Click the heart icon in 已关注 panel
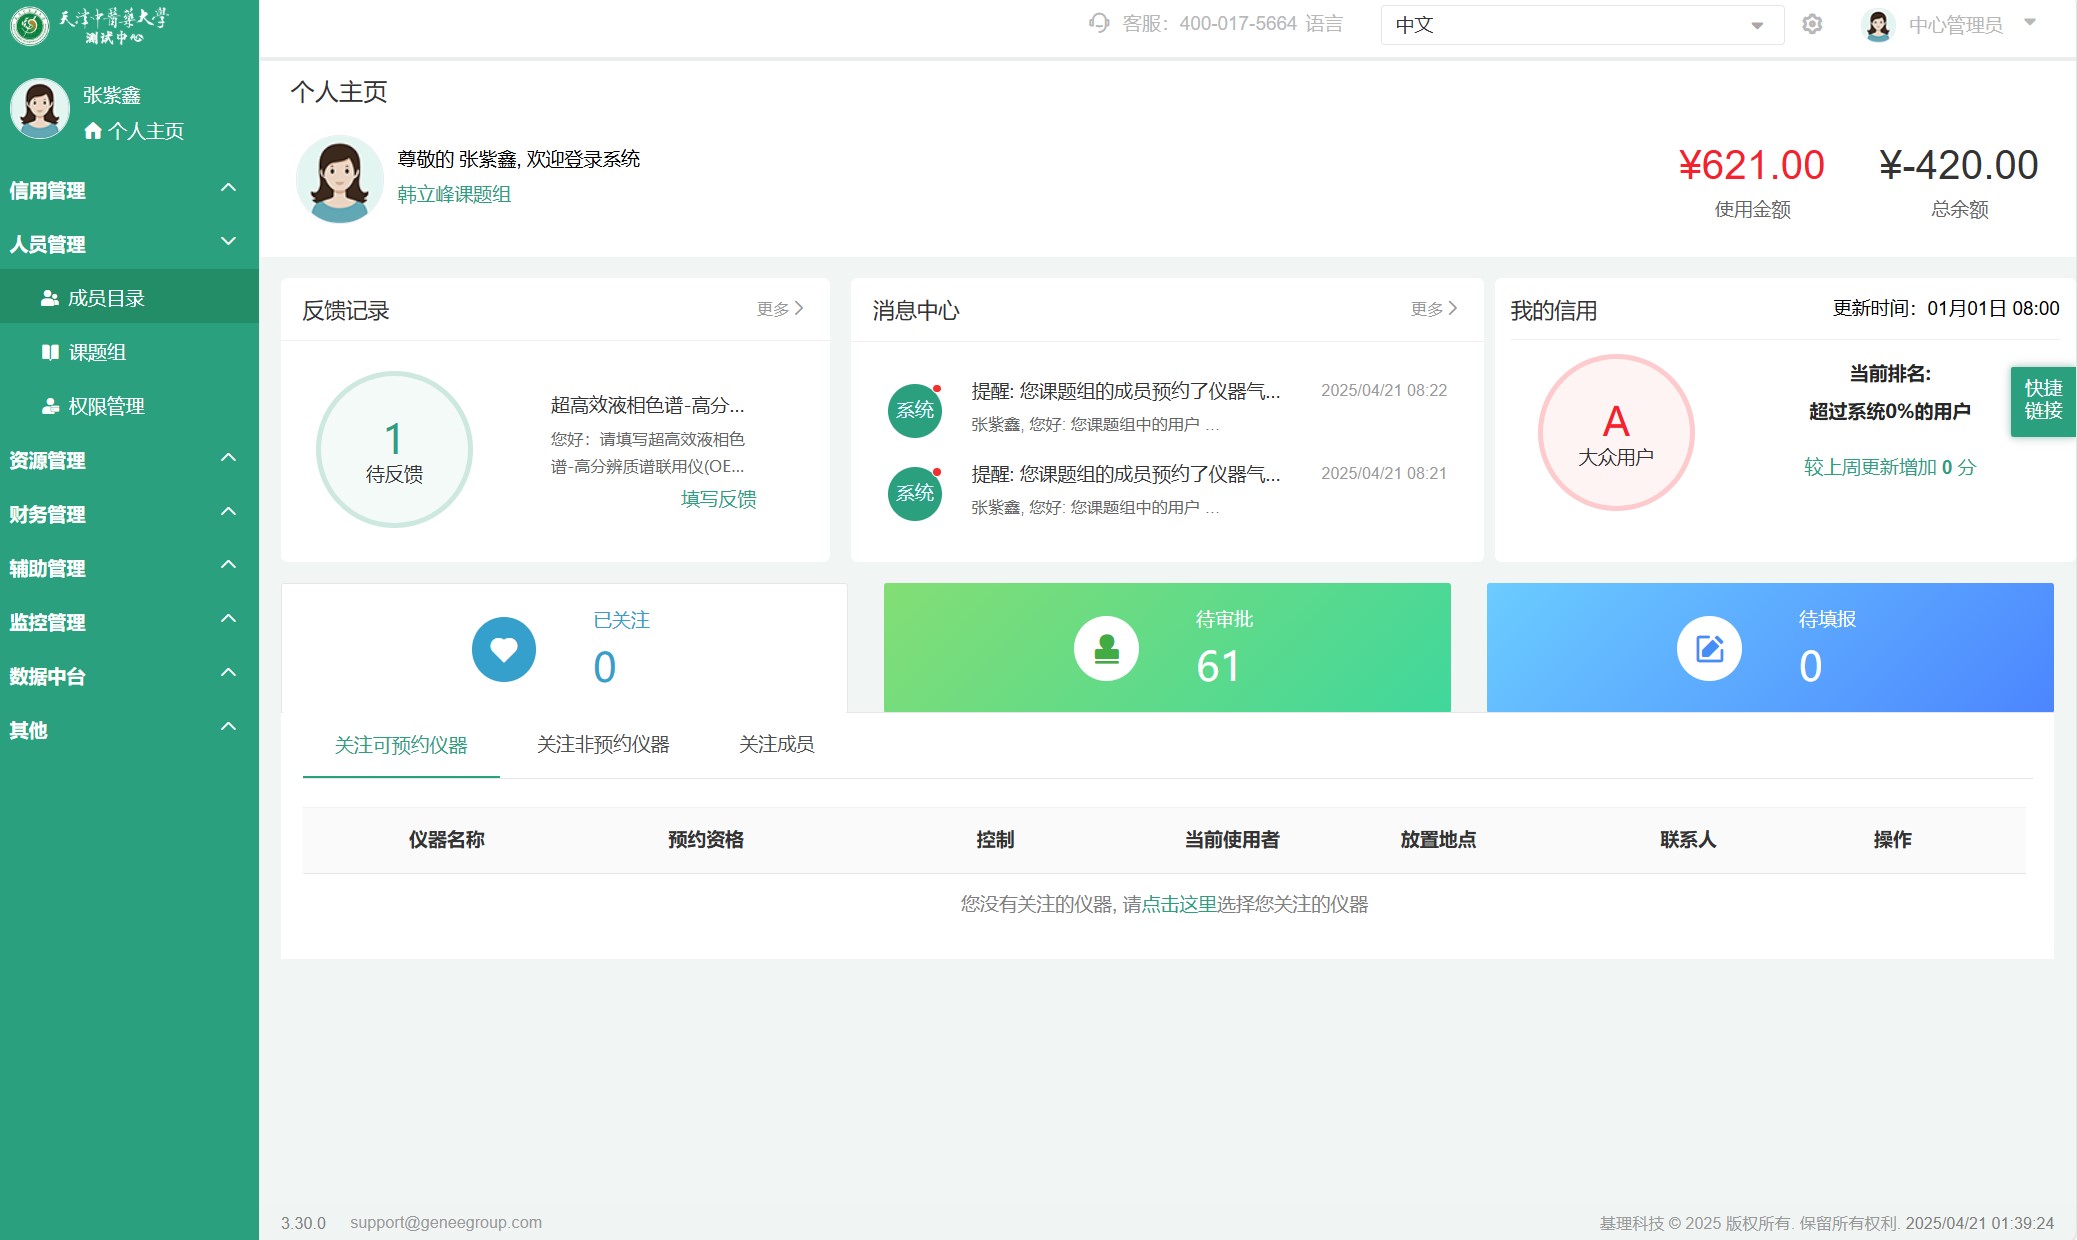Screen dimensions: 2077x1240 [504, 648]
